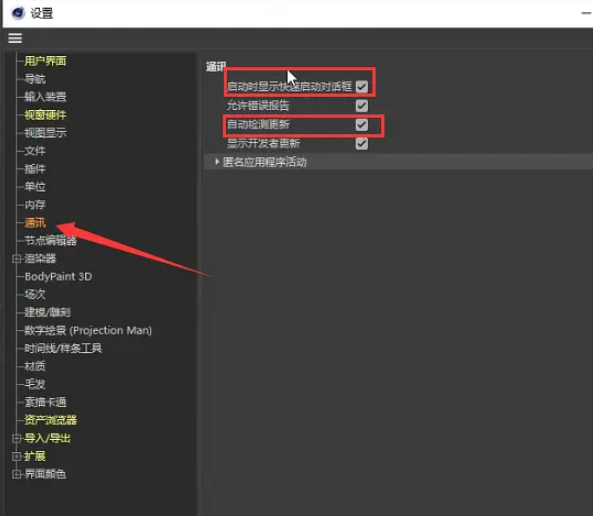Select 扩展 category label

pos(35,456)
